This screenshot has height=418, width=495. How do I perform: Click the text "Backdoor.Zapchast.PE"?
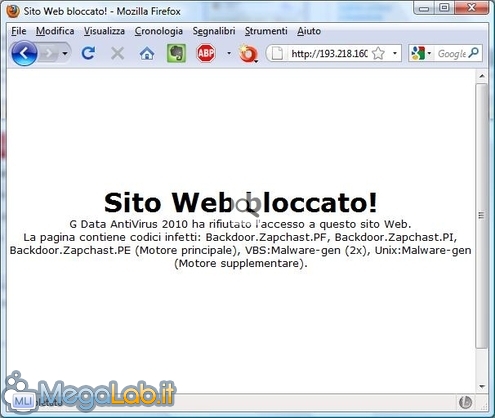coord(70,250)
